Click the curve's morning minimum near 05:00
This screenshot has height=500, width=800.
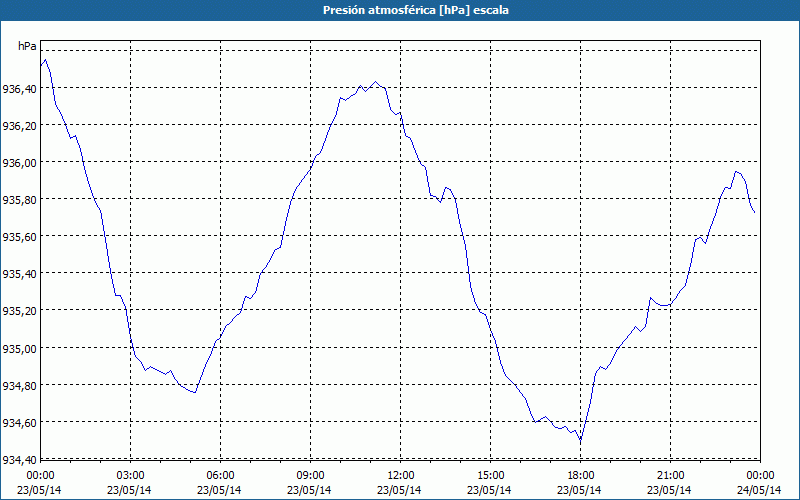click(x=195, y=392)
